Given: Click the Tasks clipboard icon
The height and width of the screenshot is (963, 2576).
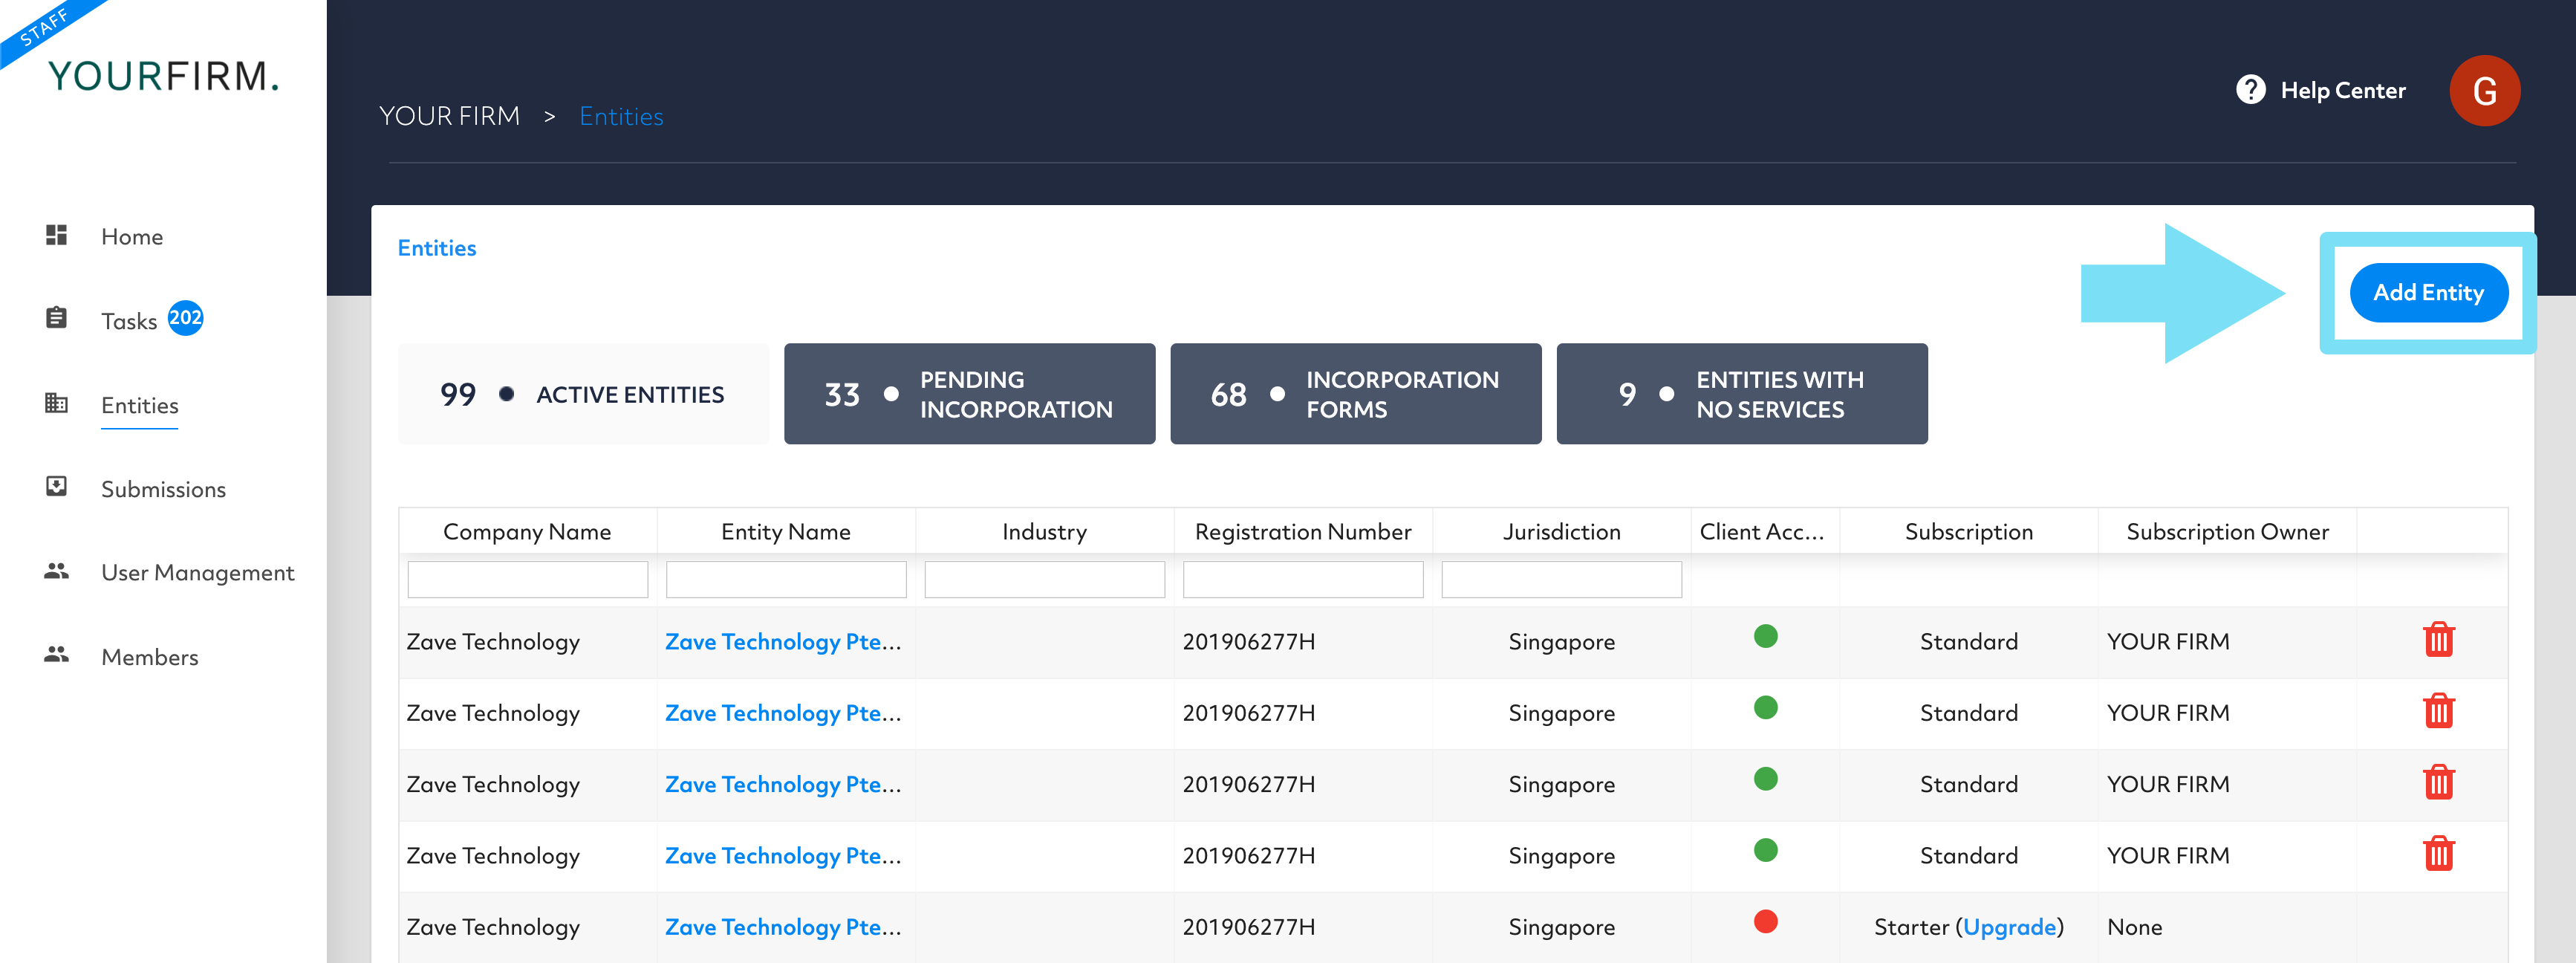Looking at the screenshot, I should (56, 319).
